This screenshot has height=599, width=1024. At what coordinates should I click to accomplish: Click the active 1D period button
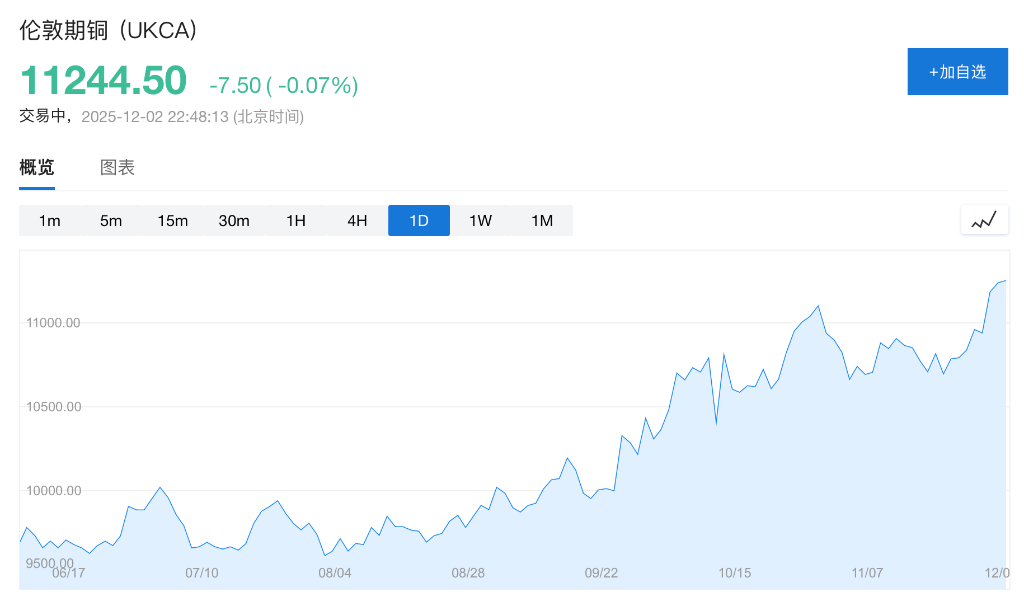coord(419,221)
